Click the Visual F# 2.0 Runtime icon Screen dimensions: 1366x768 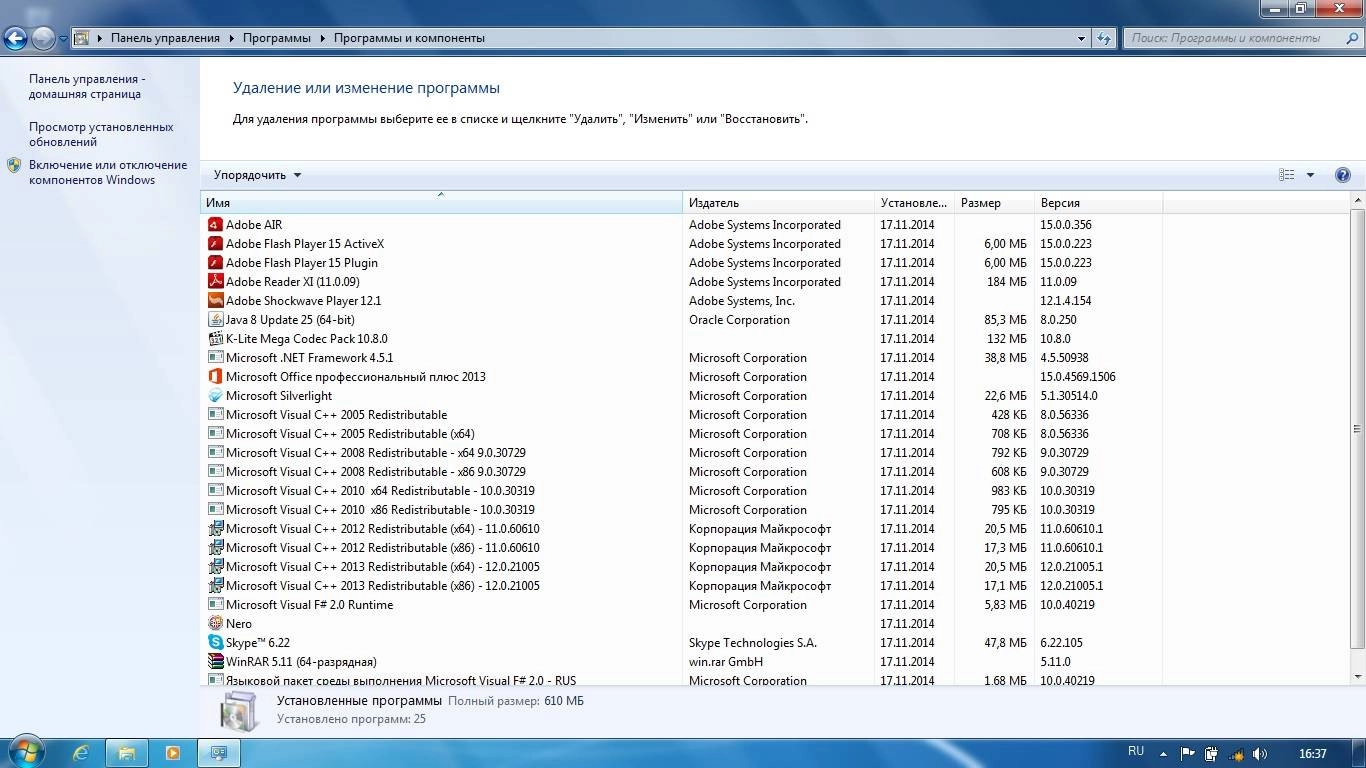pos(215,605)
